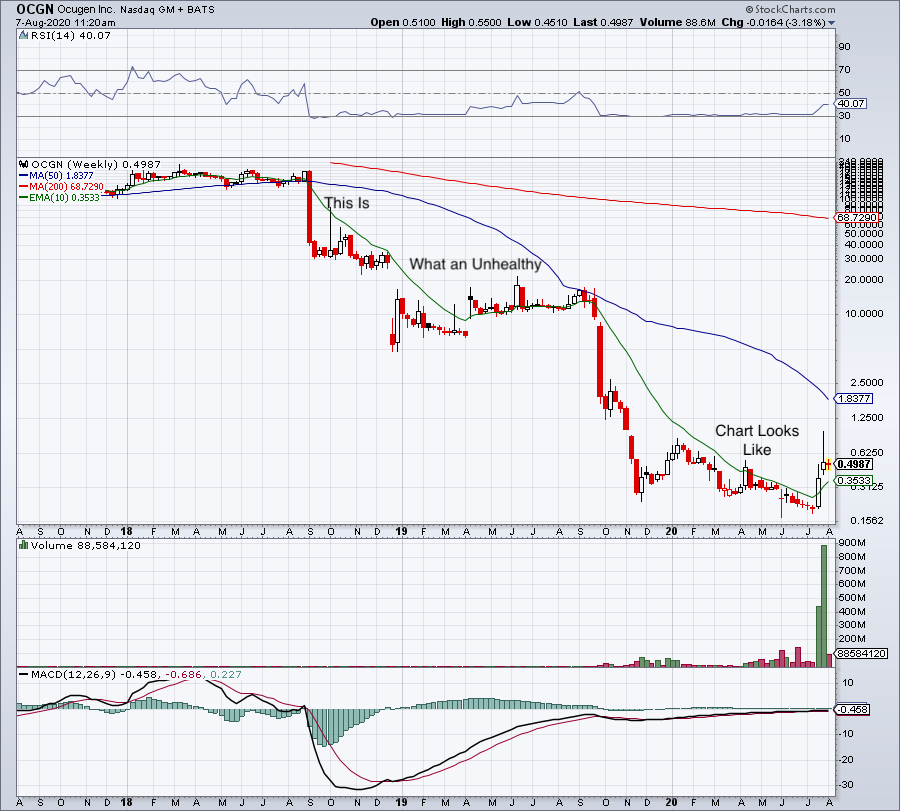Click the 'Chart Looks' annotation text
The height and width of the screenshot is (811, 900).
tap(757, 431)
